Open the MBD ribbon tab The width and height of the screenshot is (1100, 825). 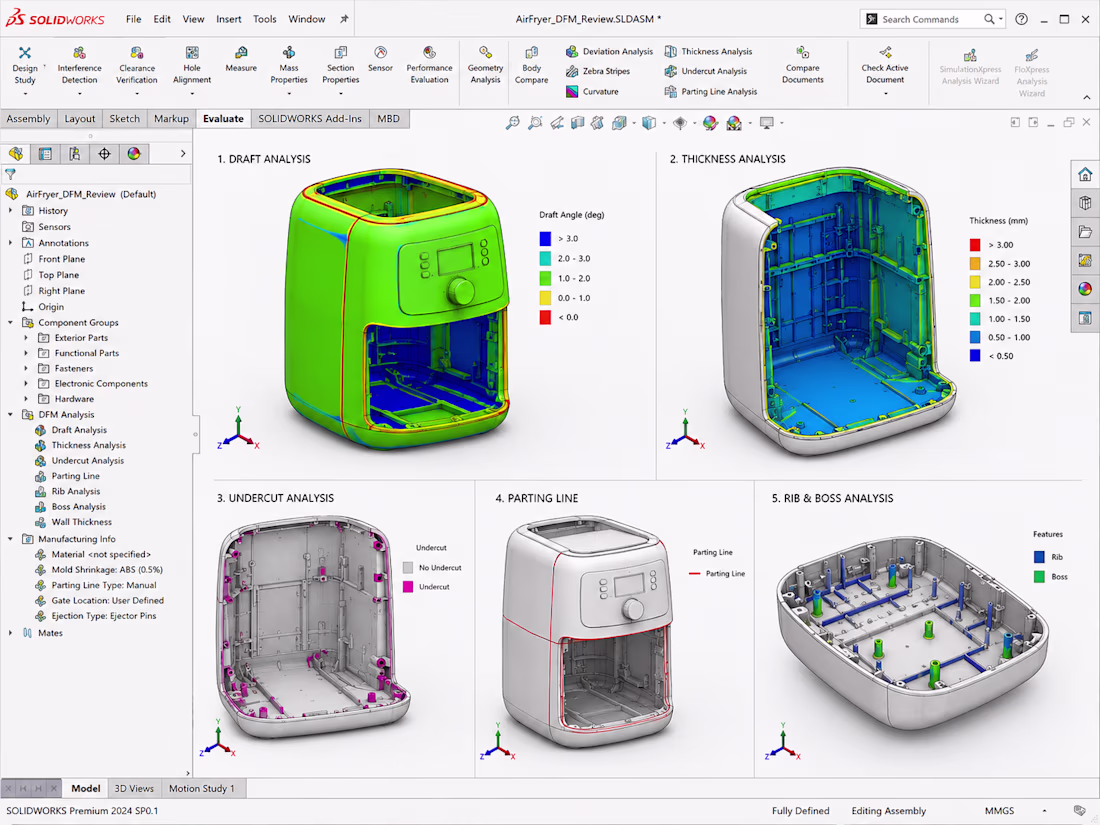click(388, 119)
